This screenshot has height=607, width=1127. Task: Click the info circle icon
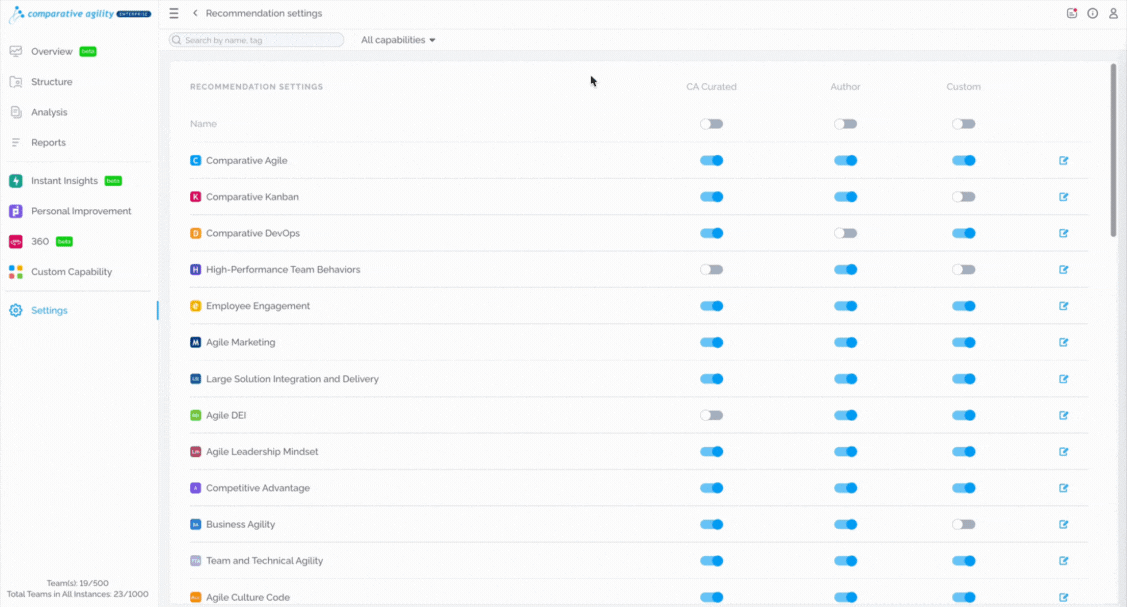[x=1092, y=13]
